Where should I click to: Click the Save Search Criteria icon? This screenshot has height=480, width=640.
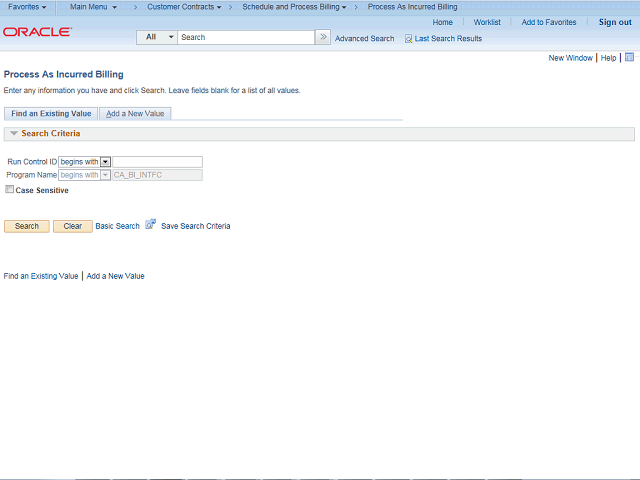pos(151,224)
